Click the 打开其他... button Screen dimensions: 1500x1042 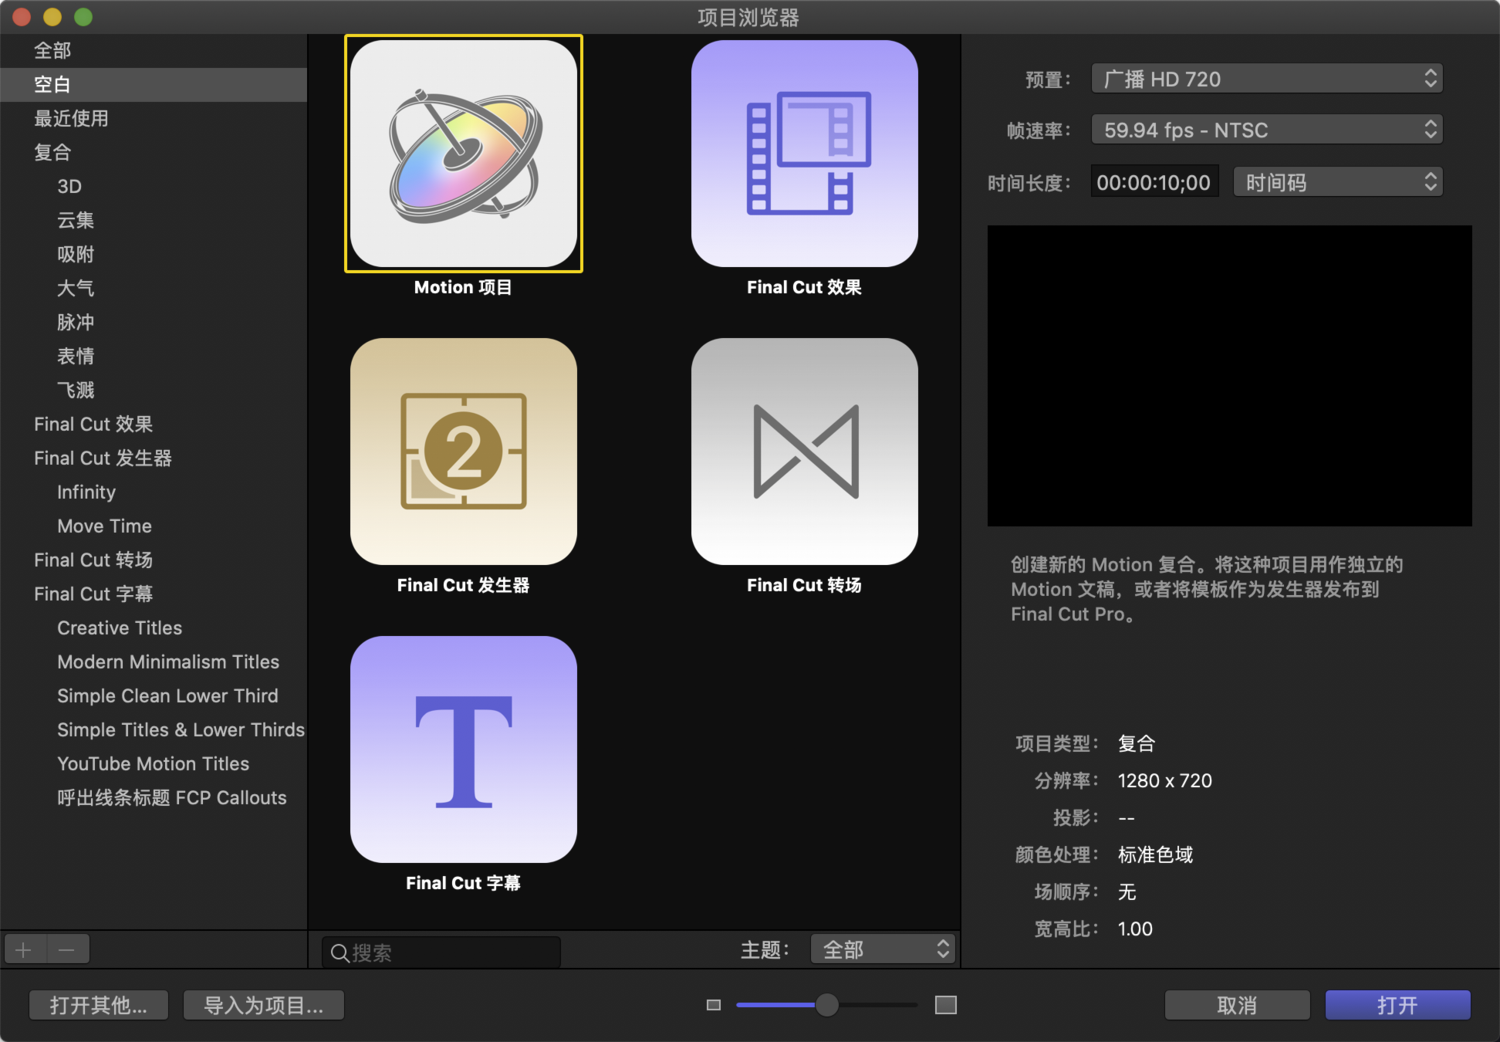point(99,1005)
